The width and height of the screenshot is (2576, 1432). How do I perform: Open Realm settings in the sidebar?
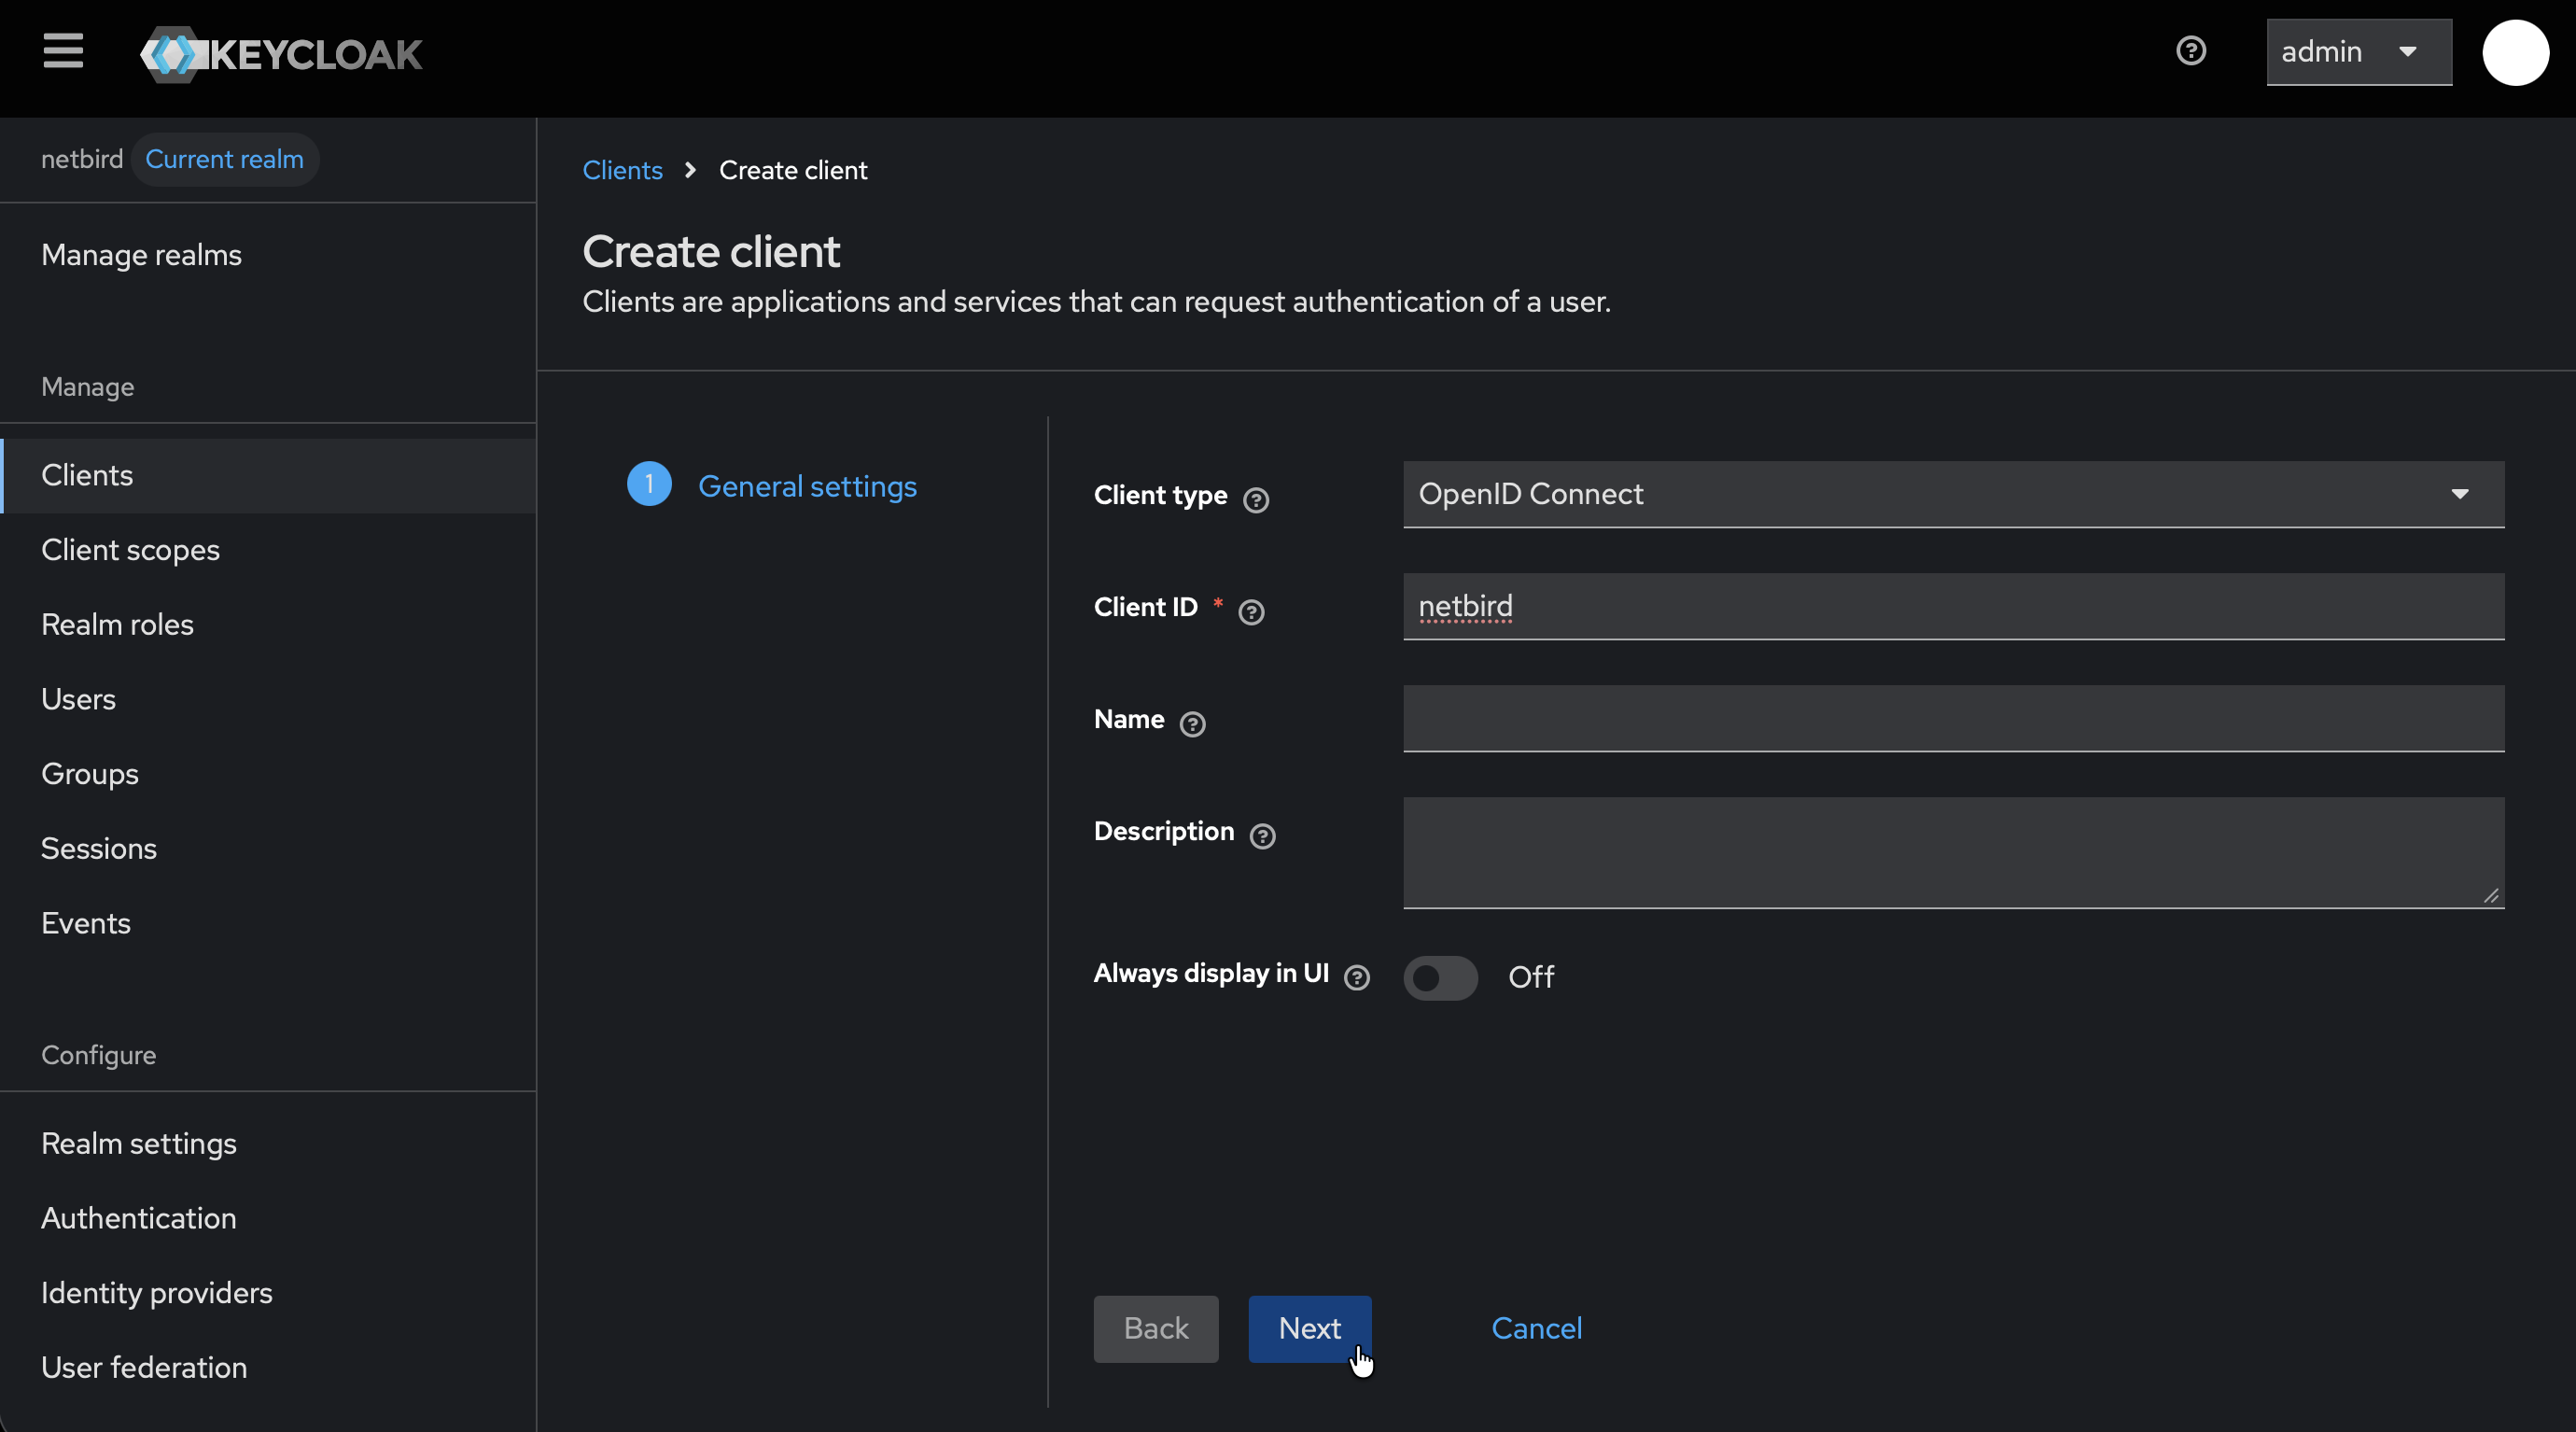coord(139,1143)
